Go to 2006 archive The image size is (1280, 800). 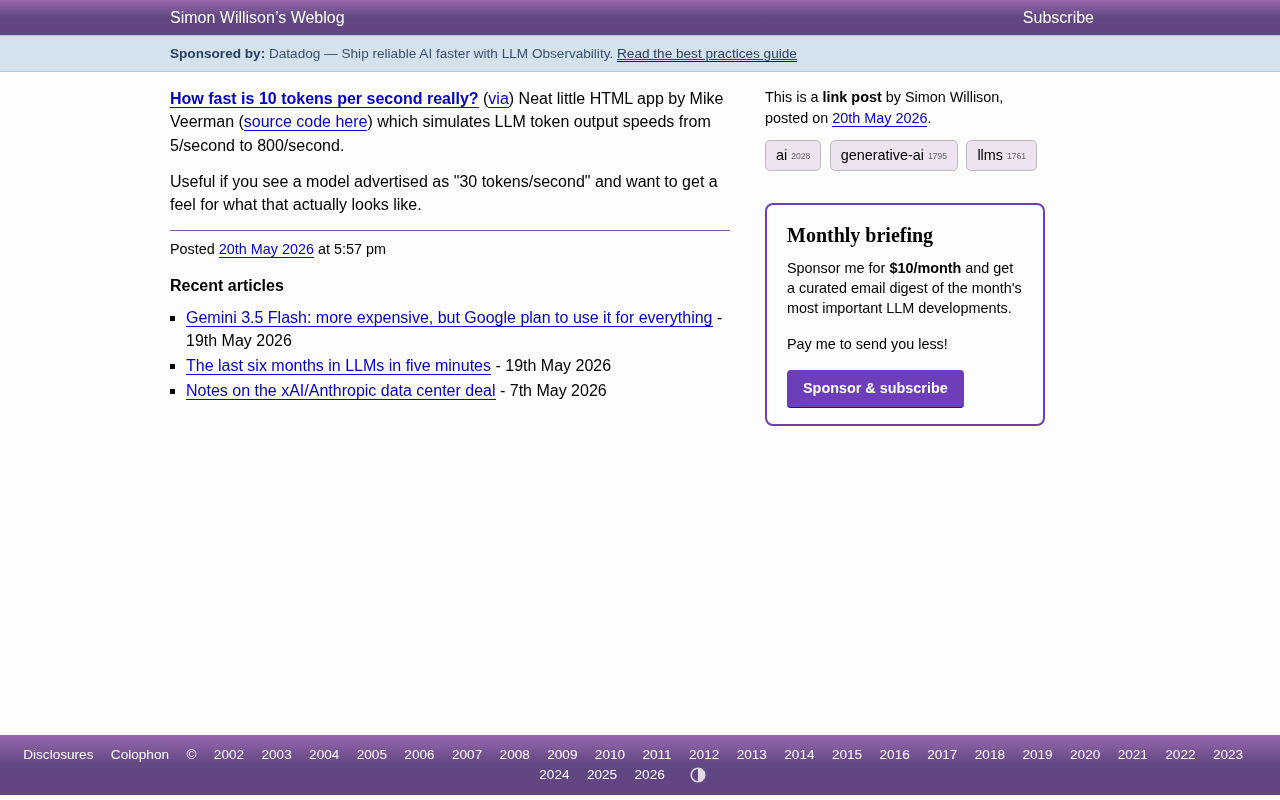(419, 755)
